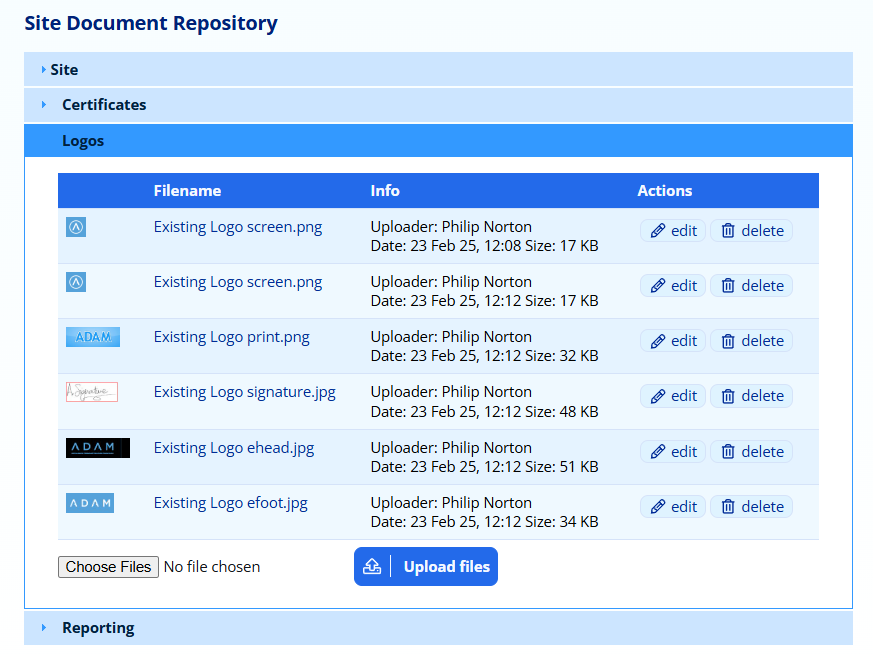The width and height of the screenshot is (873, 655).
Task: Click the signature image thumbnail
Action: click(x=92, y=392)
